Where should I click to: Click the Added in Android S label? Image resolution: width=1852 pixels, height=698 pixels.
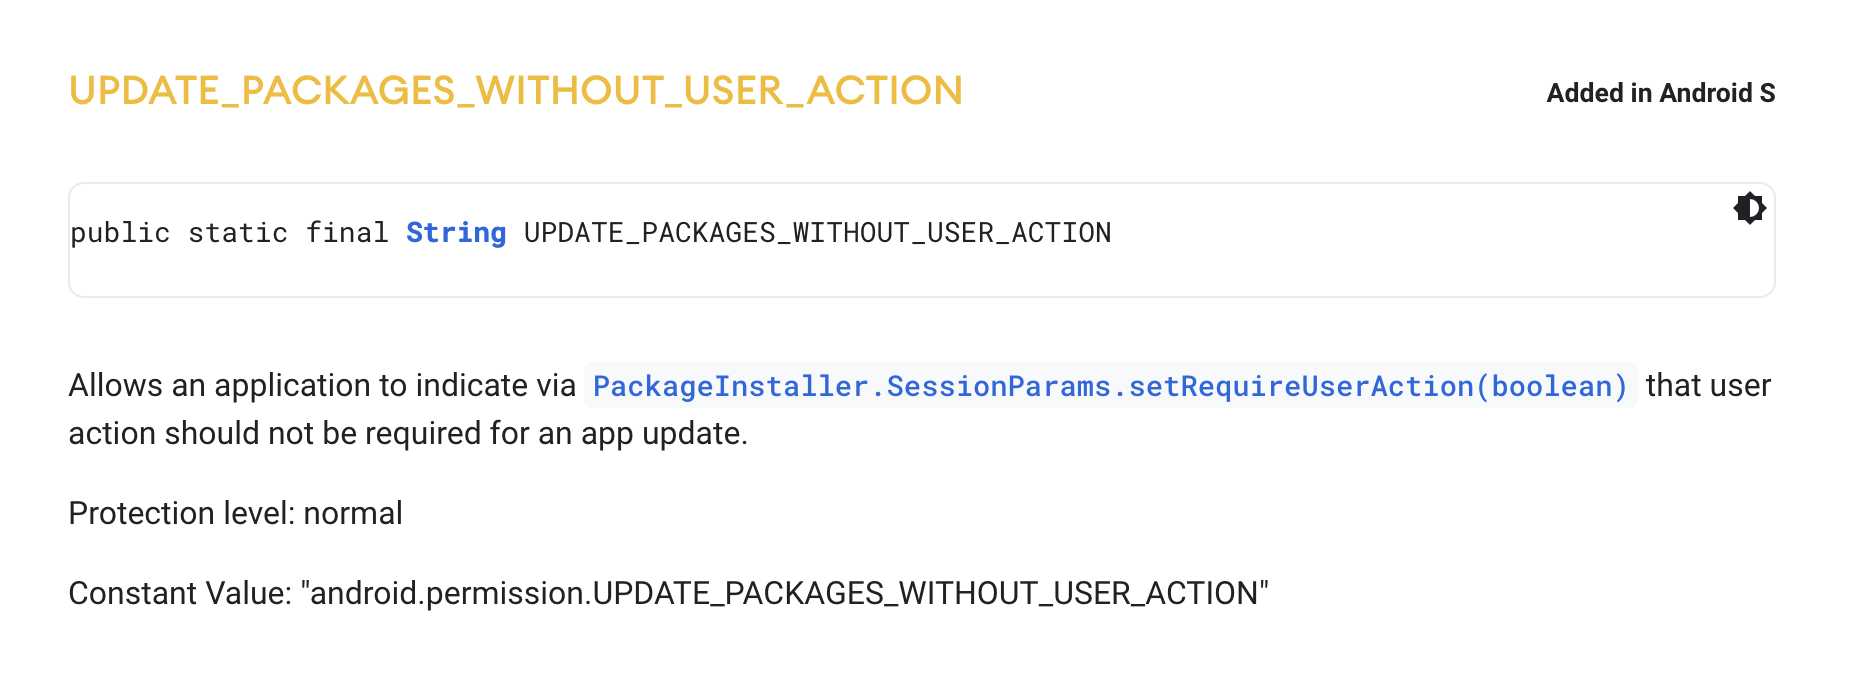(x=1661, y=93)
